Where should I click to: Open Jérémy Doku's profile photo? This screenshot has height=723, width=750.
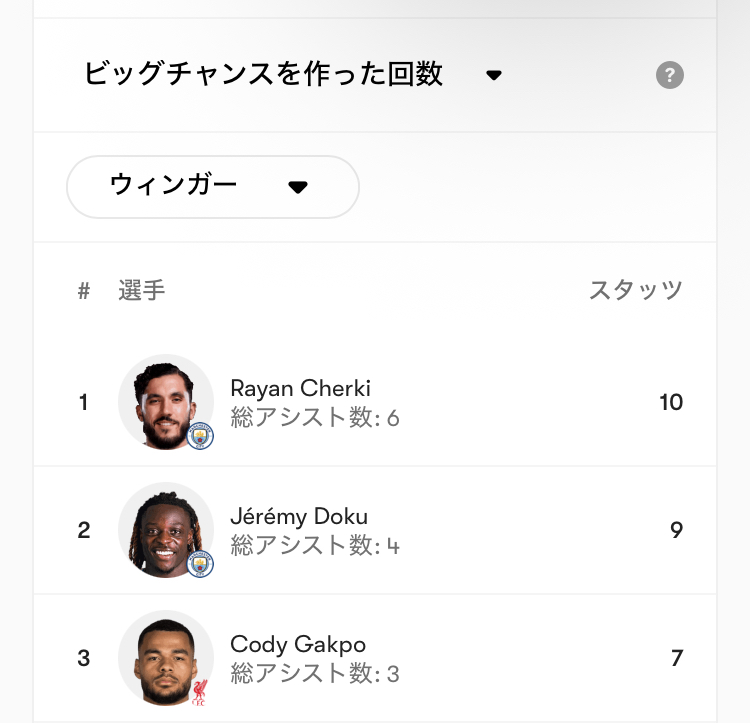[163, 529]
